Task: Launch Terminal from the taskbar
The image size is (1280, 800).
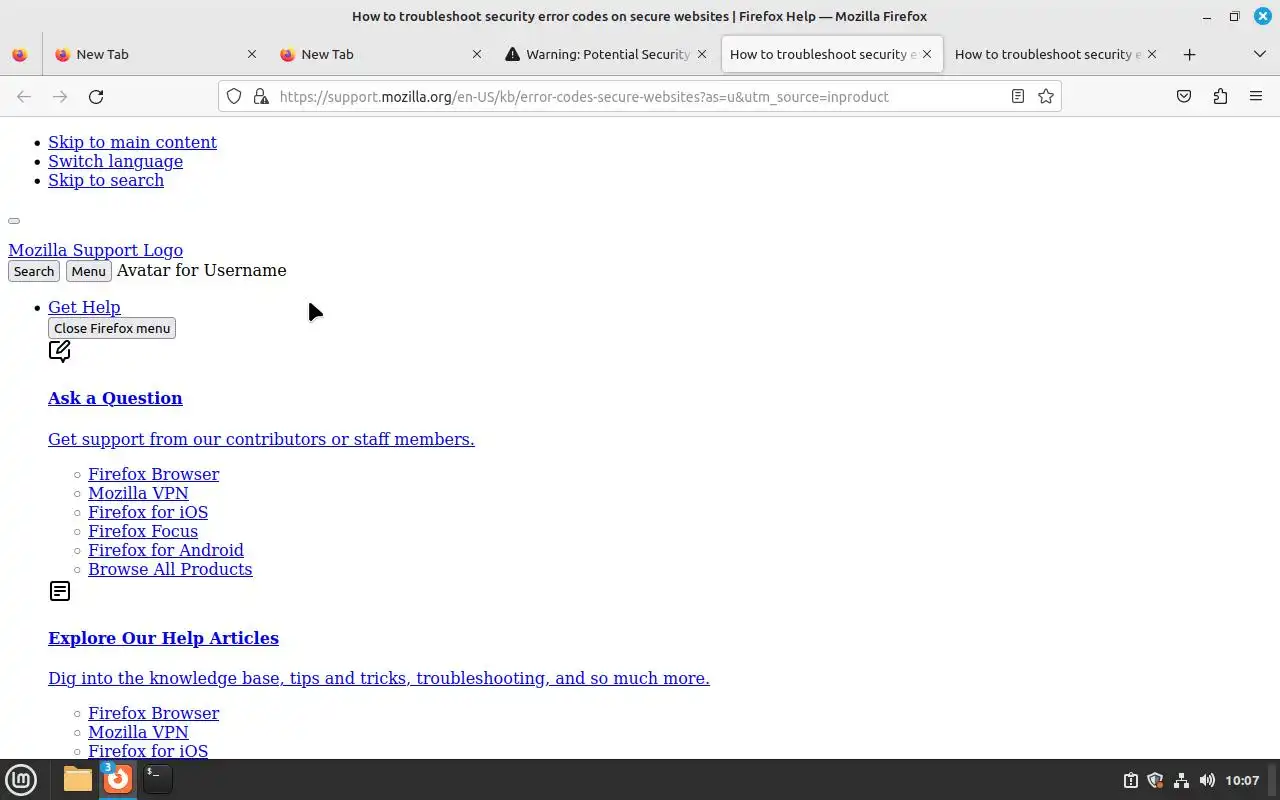Action: click(157, 779)
